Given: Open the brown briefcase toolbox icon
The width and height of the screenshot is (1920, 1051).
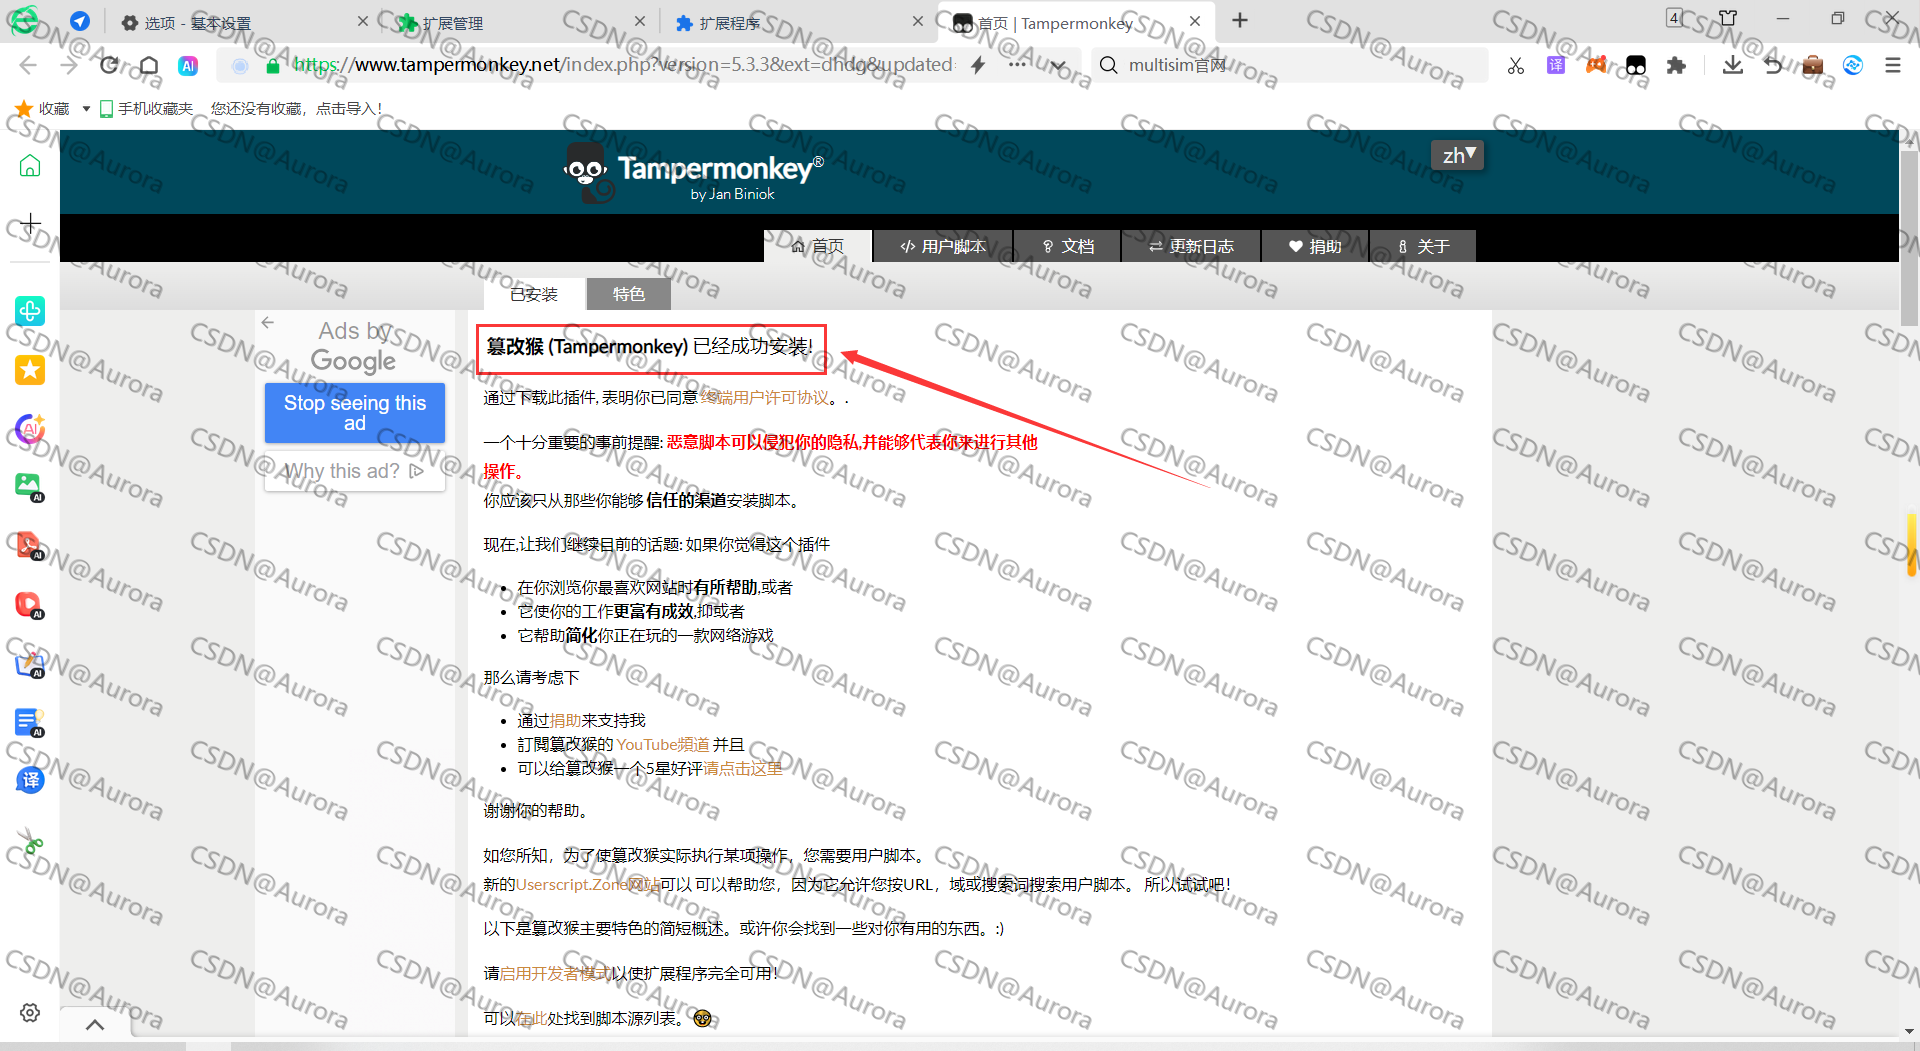Looking at the screenshot, I should [1813, 65].
